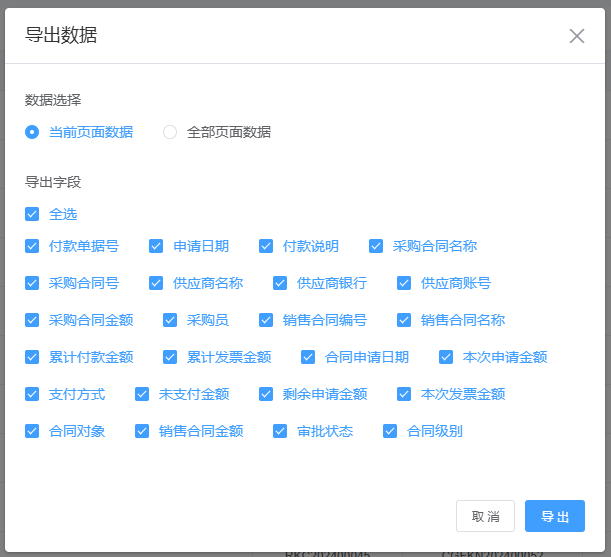The image size is (611, 557).
Task: Toggle the 审批状态 checkbox
Action: [280, 431]
